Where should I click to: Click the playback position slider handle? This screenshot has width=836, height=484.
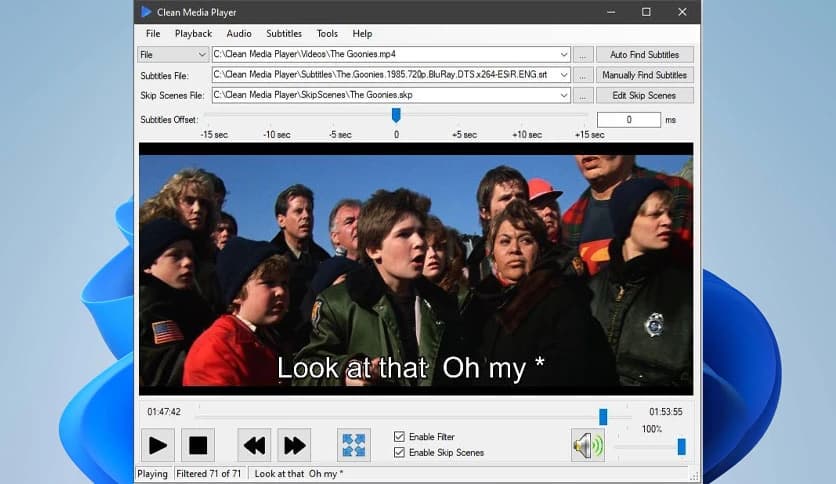coord(603,416)
